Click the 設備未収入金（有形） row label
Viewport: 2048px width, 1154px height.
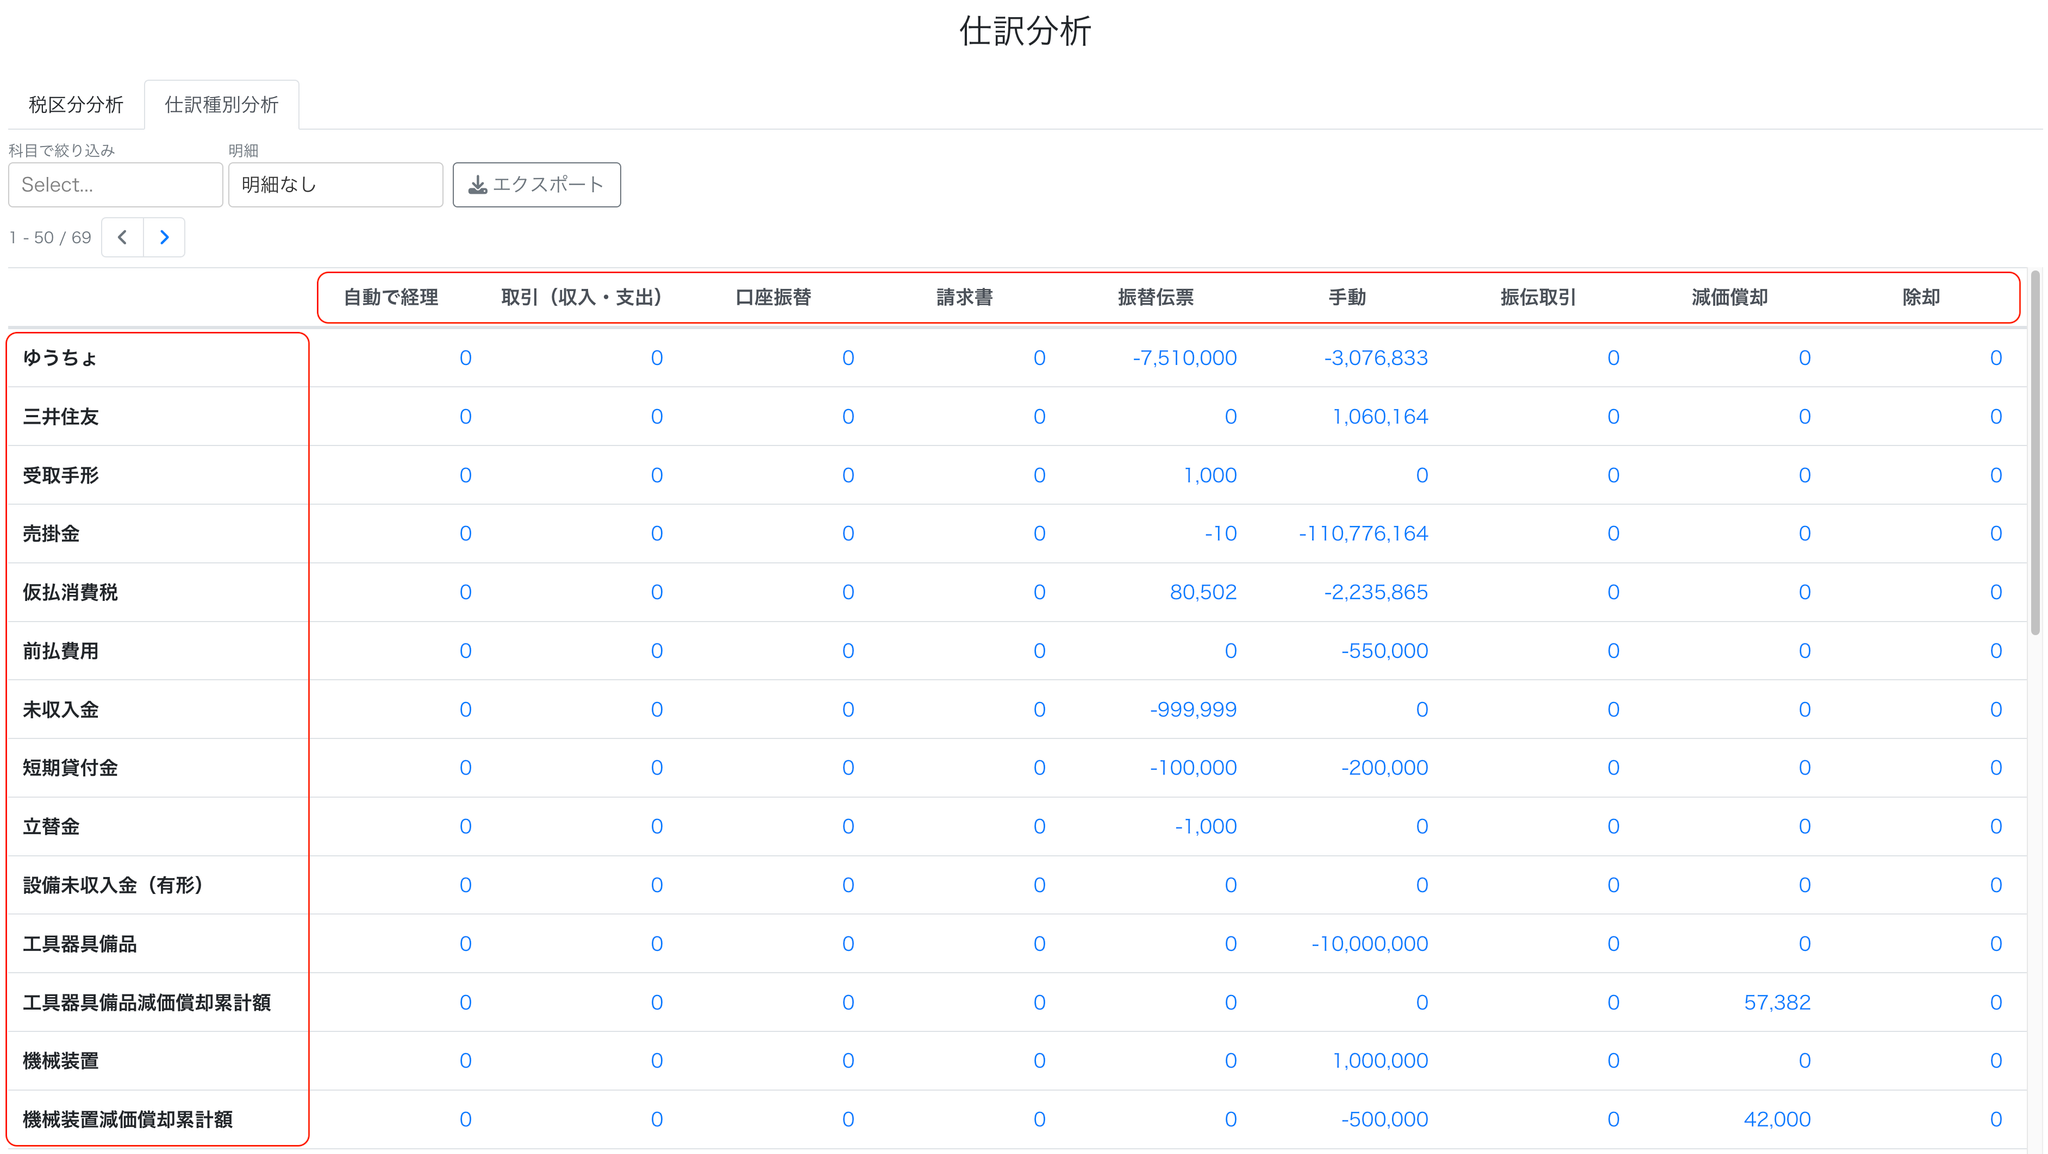point(113,886)
